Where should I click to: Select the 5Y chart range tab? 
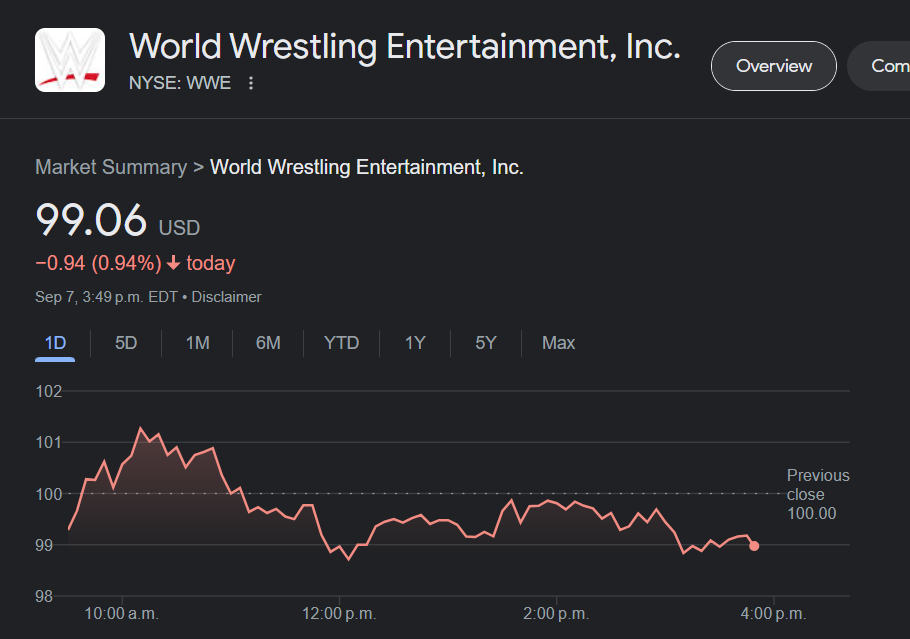click(x=486, y=343)
